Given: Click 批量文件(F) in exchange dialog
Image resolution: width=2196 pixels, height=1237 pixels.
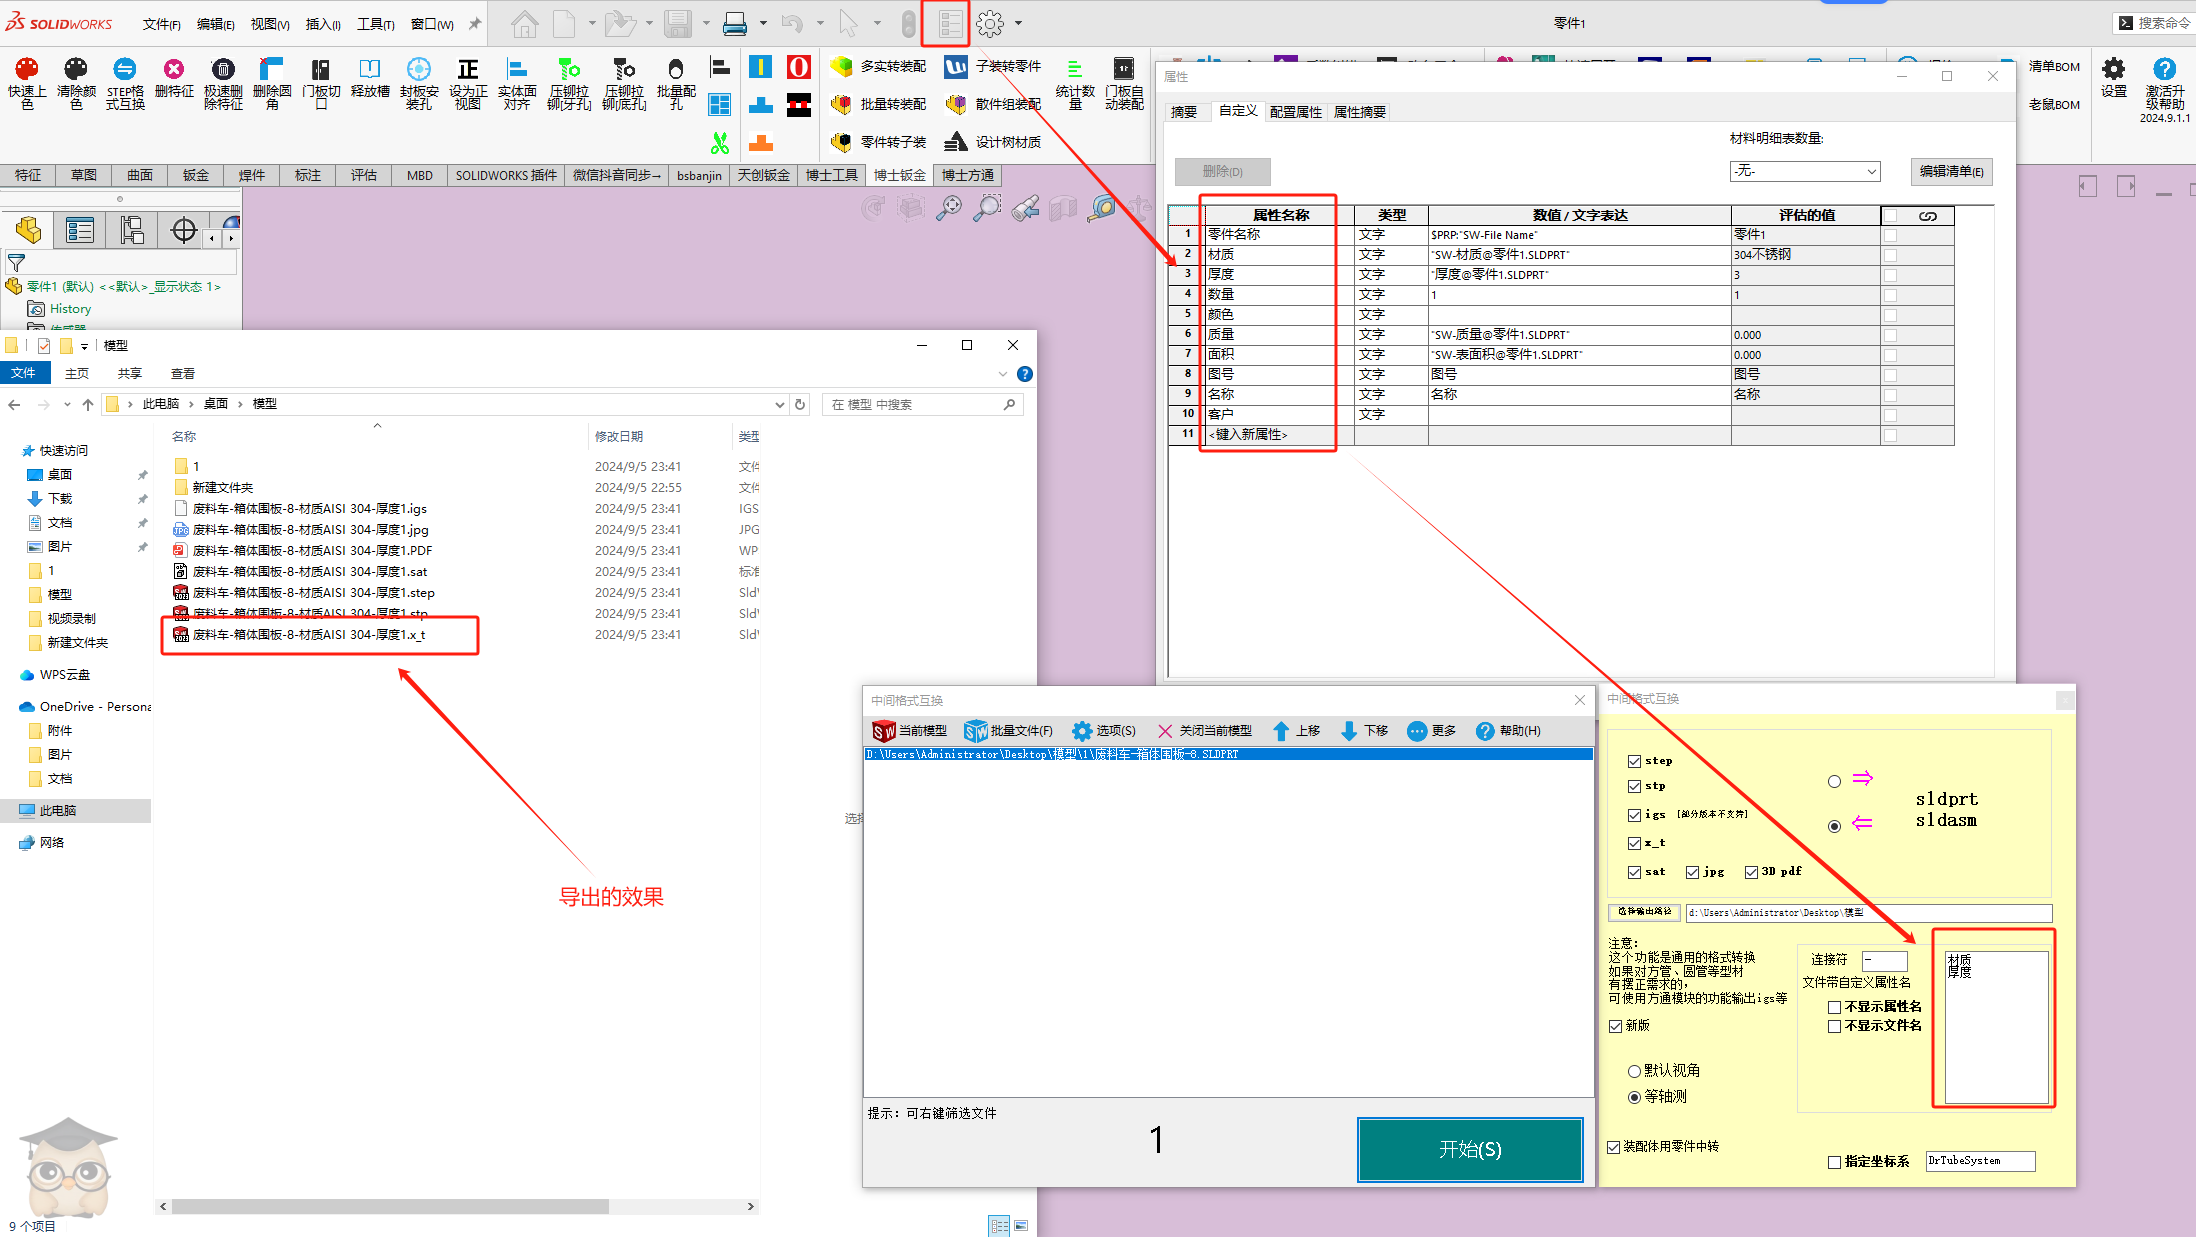Looking at the screenshot, I should pyautogui.click(x=1009, y=731).
